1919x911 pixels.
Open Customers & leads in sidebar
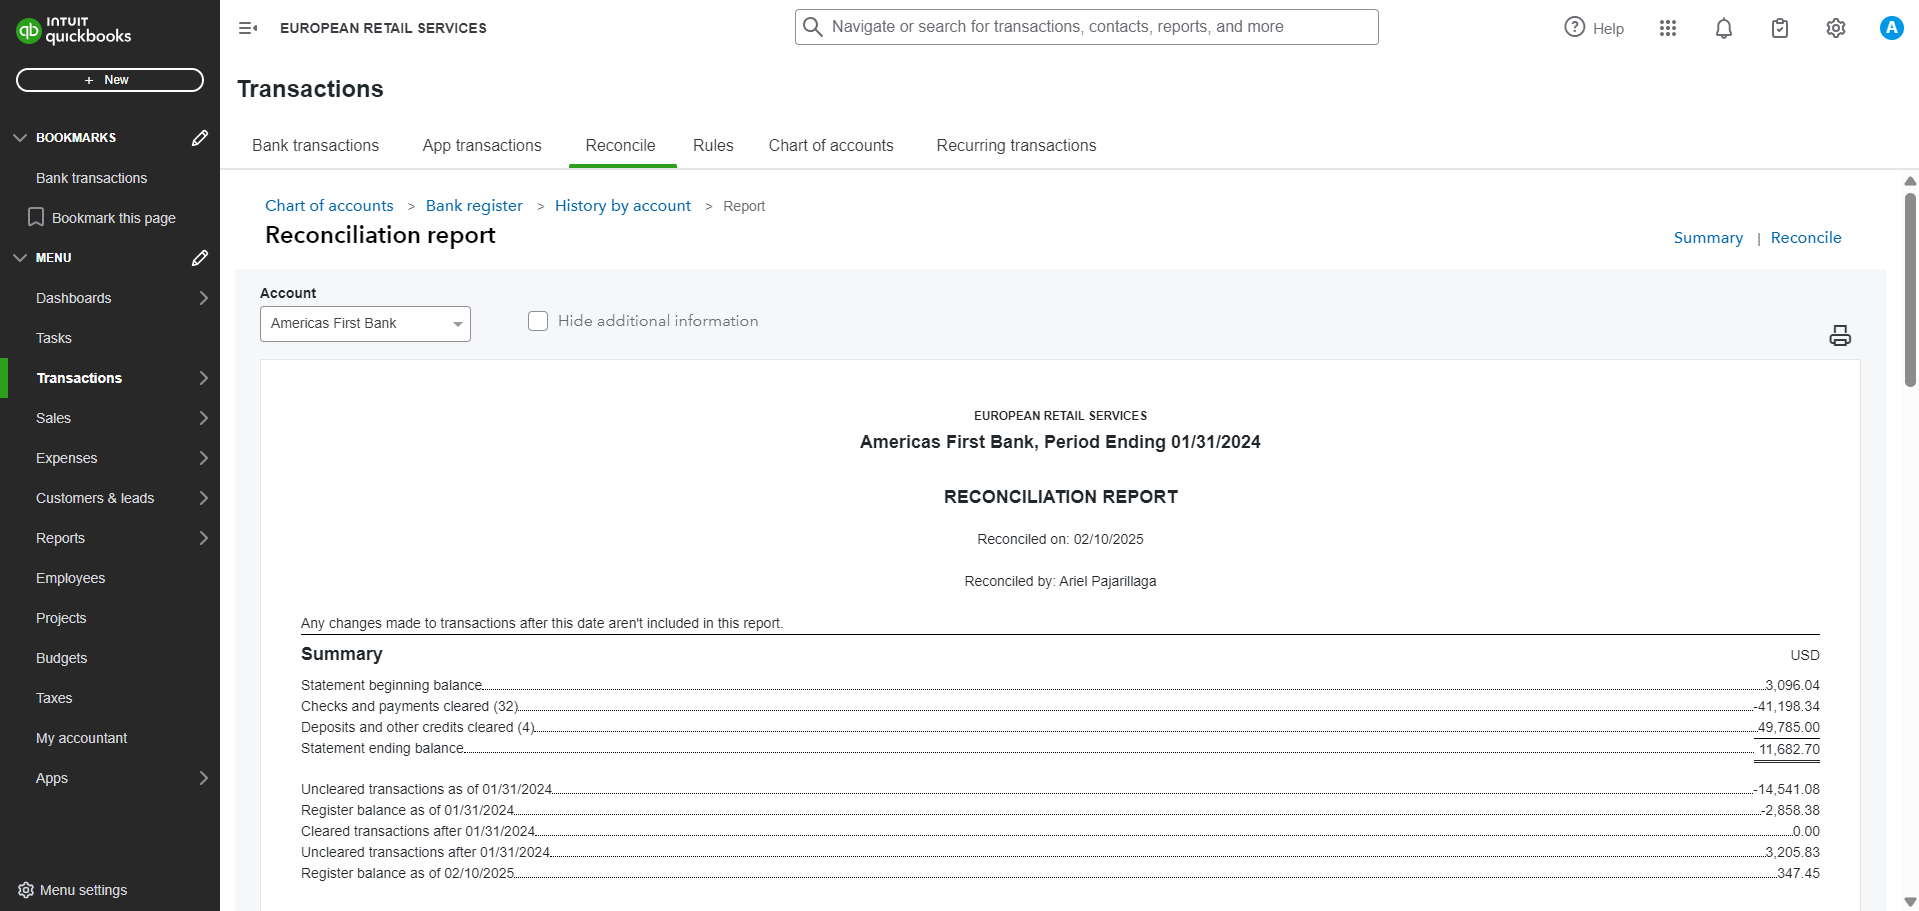point(95,498)
